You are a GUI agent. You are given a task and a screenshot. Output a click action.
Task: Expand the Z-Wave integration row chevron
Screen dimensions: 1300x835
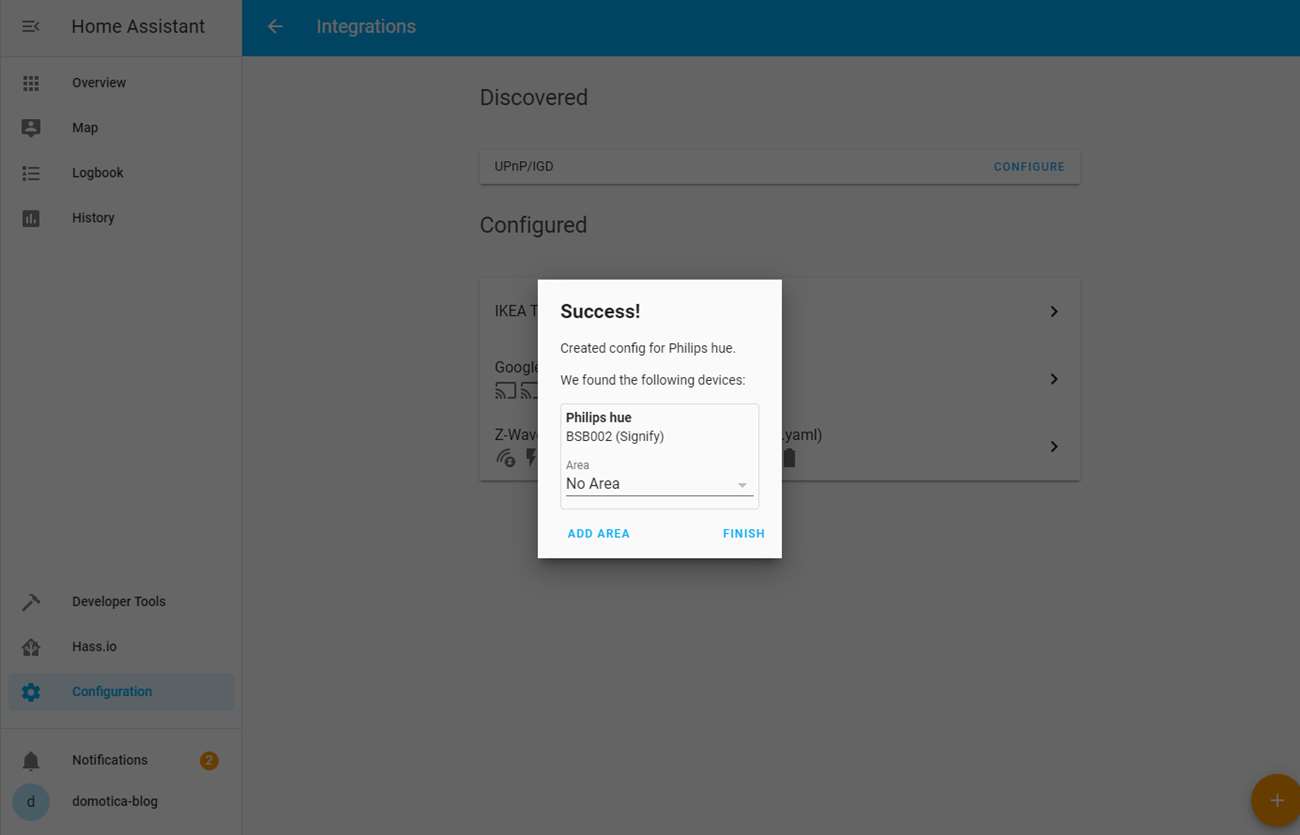click(x=1054, y=447)
